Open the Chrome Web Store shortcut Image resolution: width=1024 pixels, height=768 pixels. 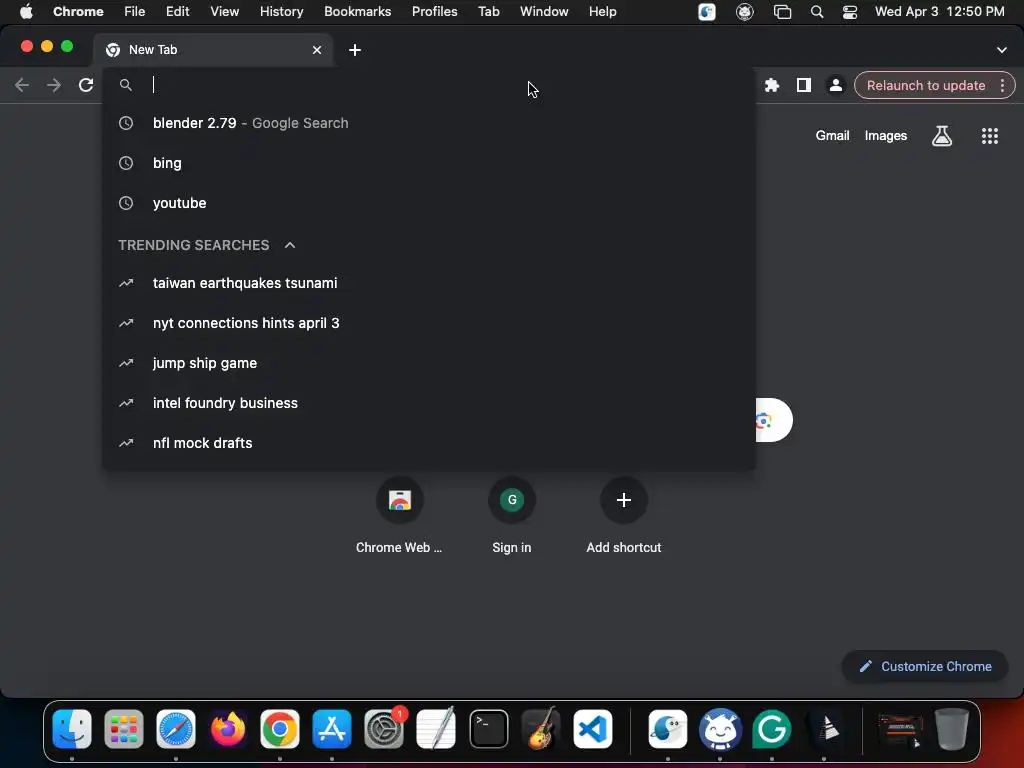[x=400, y=516]
